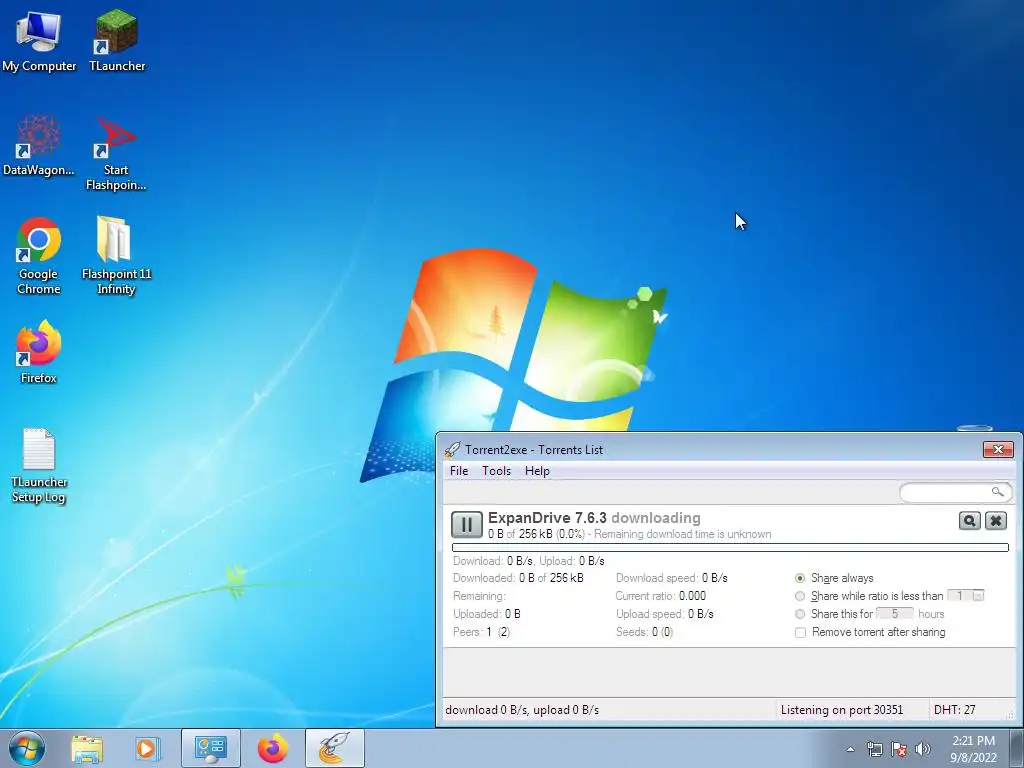Open the File menu in Torrent2exe
The image size is (1024, 768).
click(458, 471)
